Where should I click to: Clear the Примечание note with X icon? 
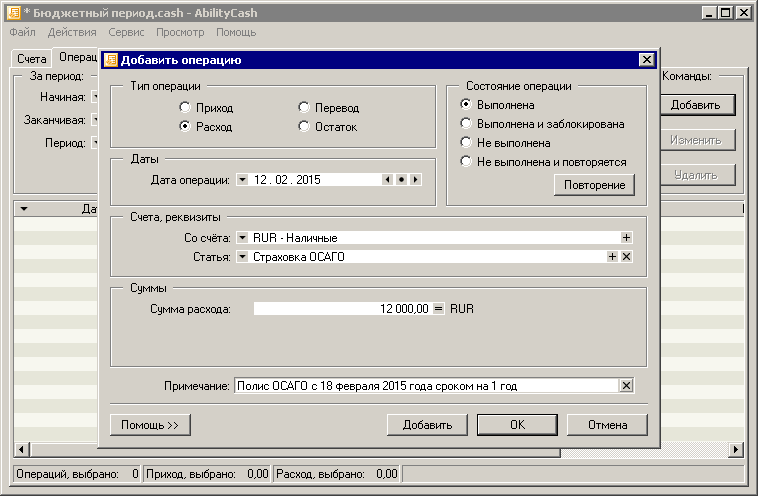[627, 386]
